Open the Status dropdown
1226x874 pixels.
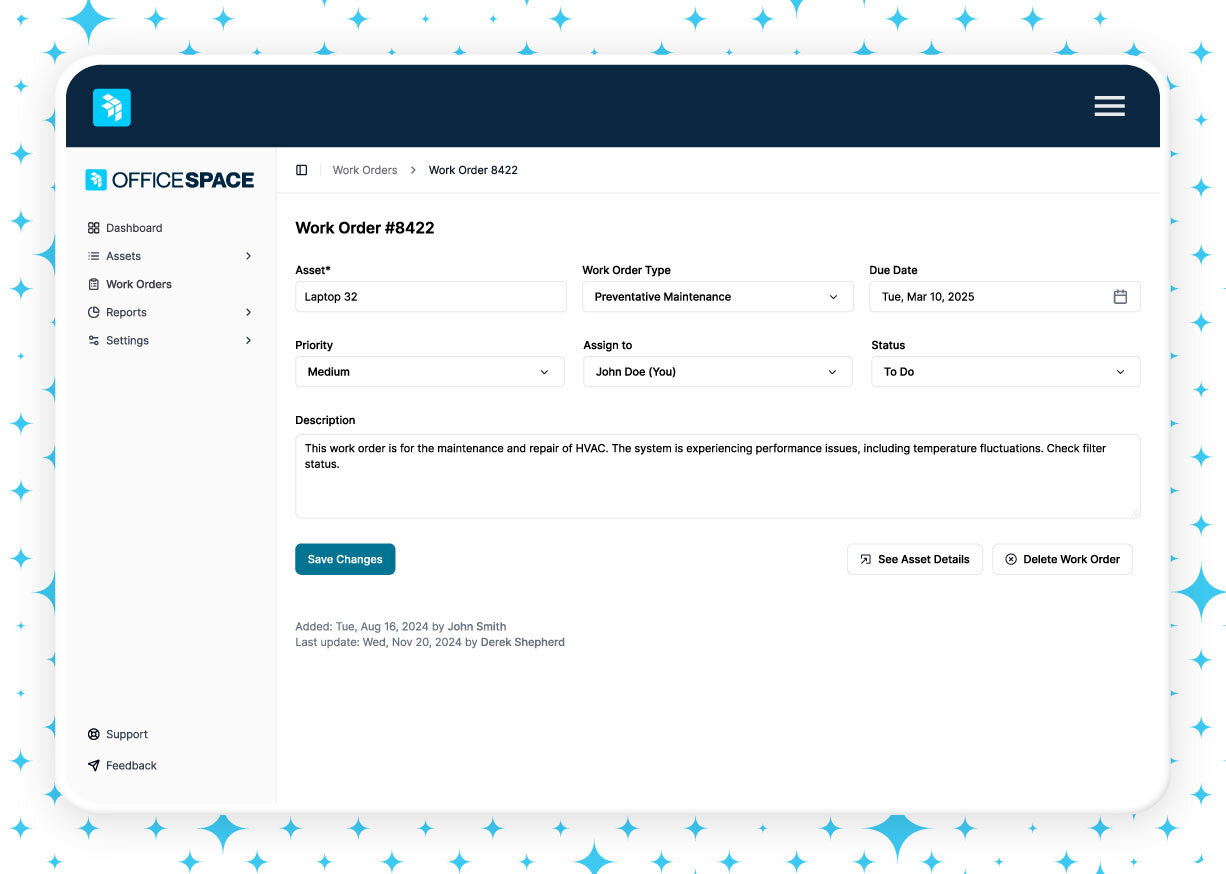point(1005,372)
